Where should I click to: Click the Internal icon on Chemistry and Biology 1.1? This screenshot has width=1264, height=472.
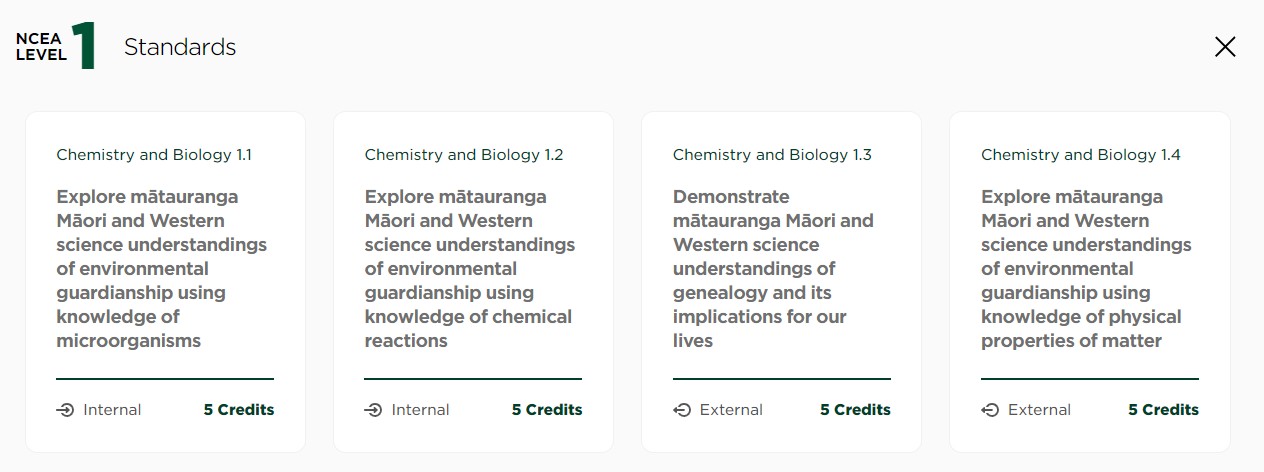[x=66, y=410]
